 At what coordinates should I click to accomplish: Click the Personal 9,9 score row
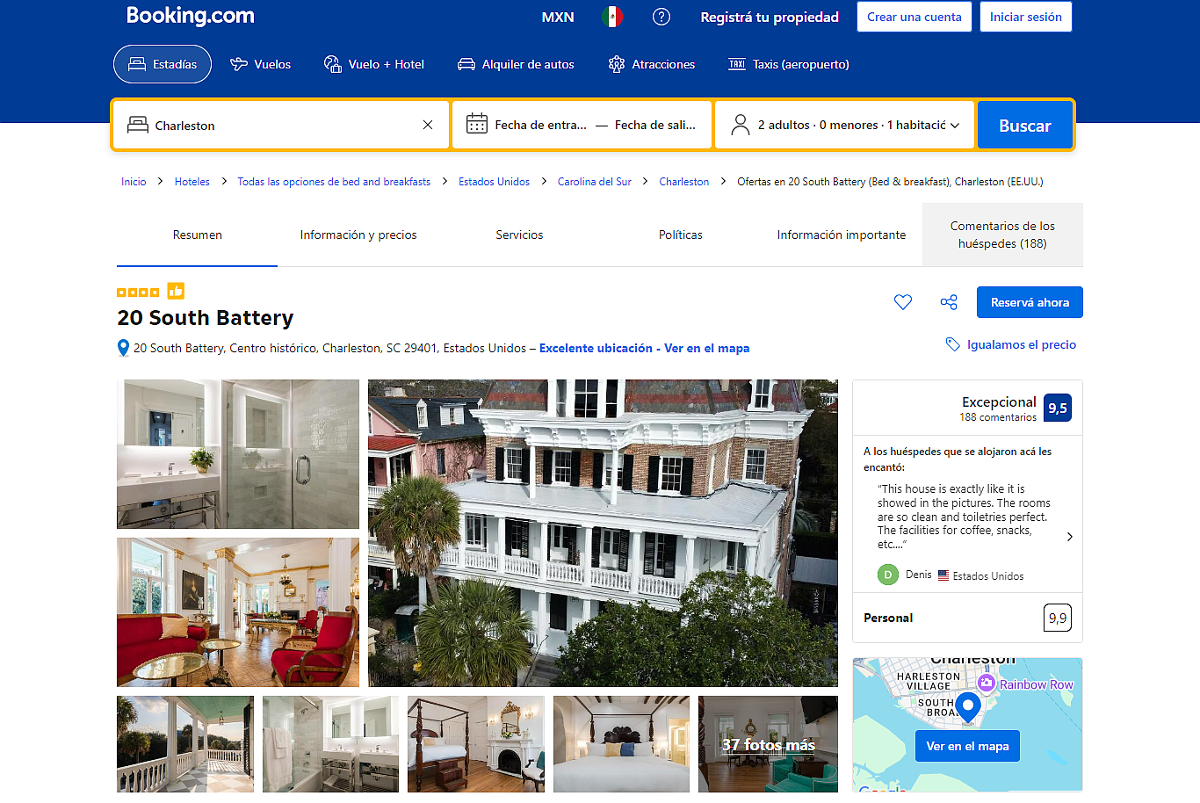tap(967, 618)
